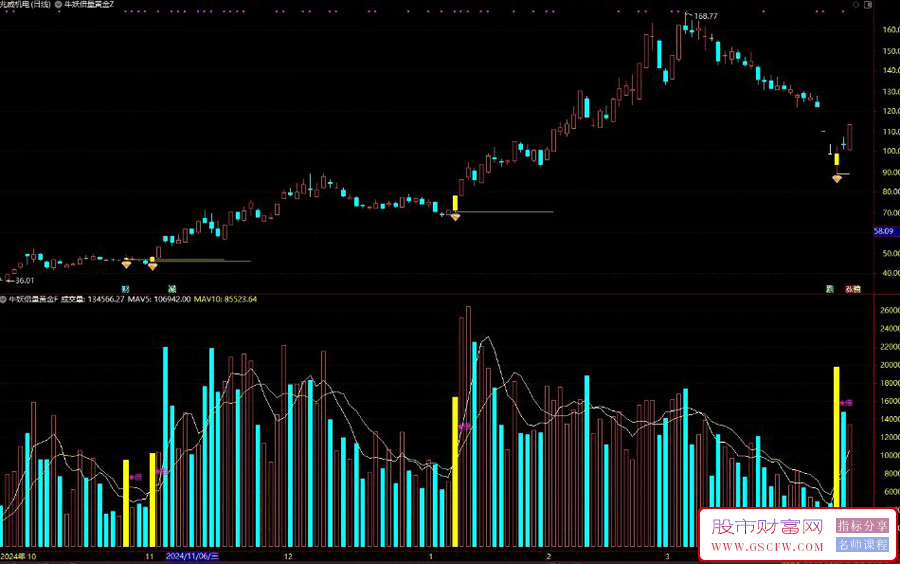Click the 12 month marker on date axis
Screen dimensions: 900x564
coord(288,557)
